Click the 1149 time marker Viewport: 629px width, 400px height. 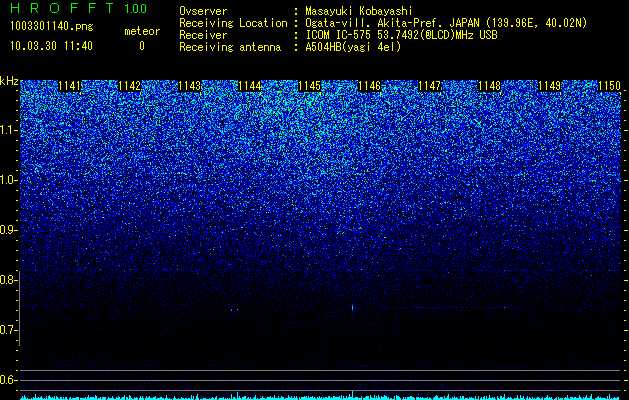point(549,86)
